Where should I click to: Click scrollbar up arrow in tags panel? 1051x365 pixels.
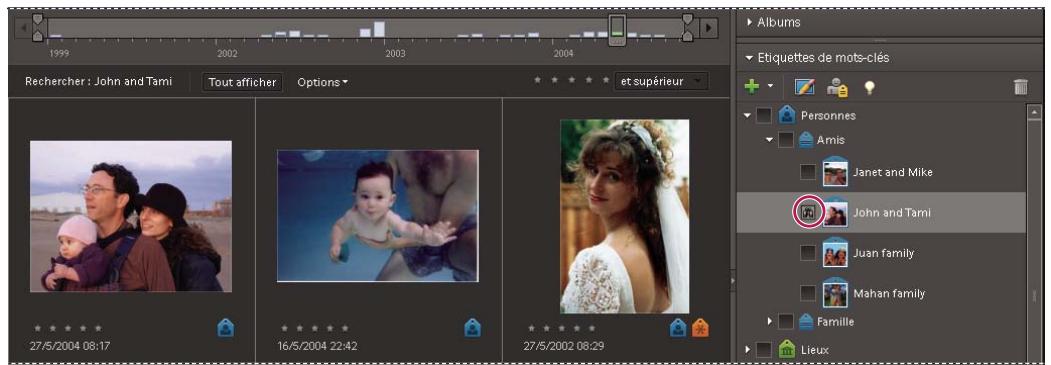[1034, 113]
